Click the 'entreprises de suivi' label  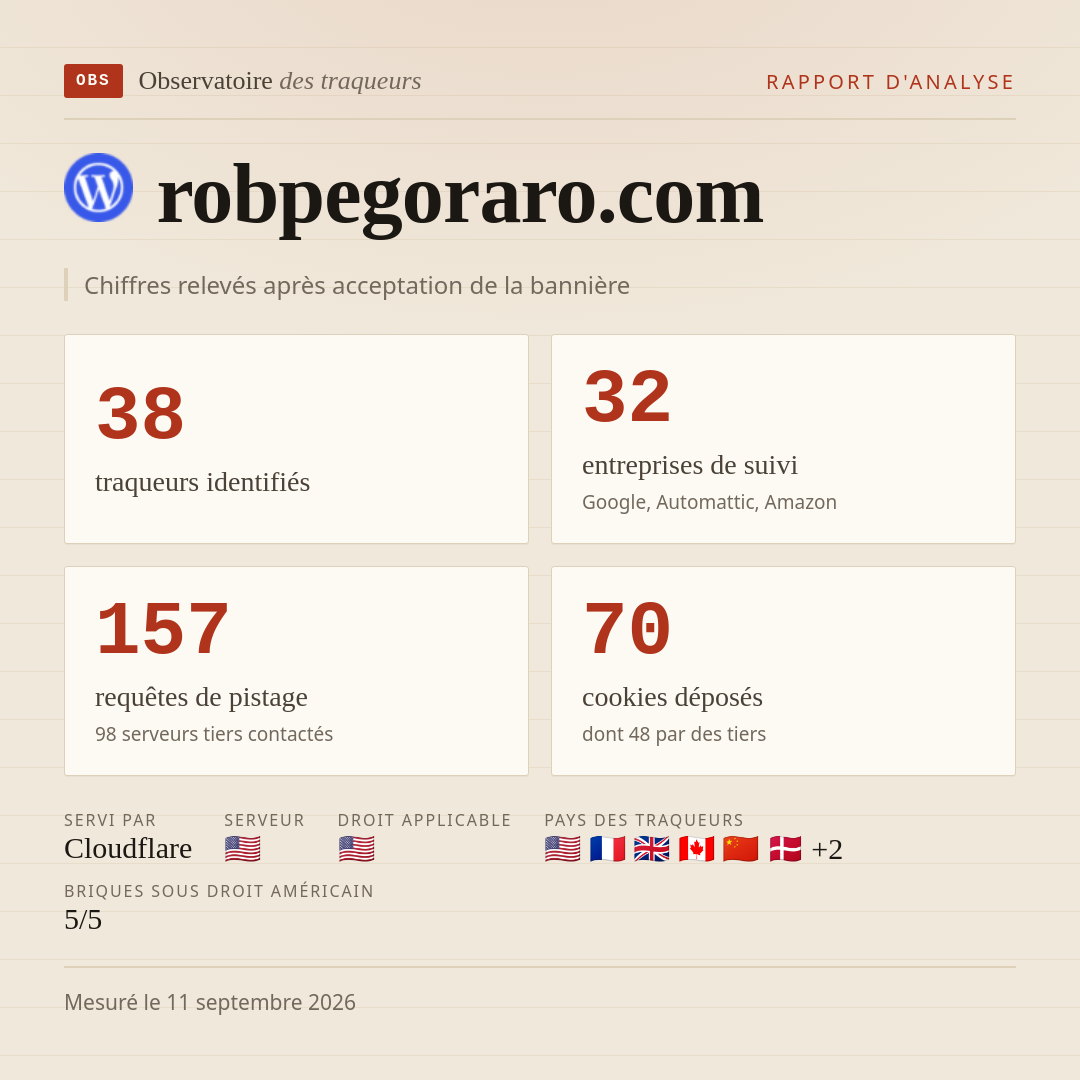[689, 466]
